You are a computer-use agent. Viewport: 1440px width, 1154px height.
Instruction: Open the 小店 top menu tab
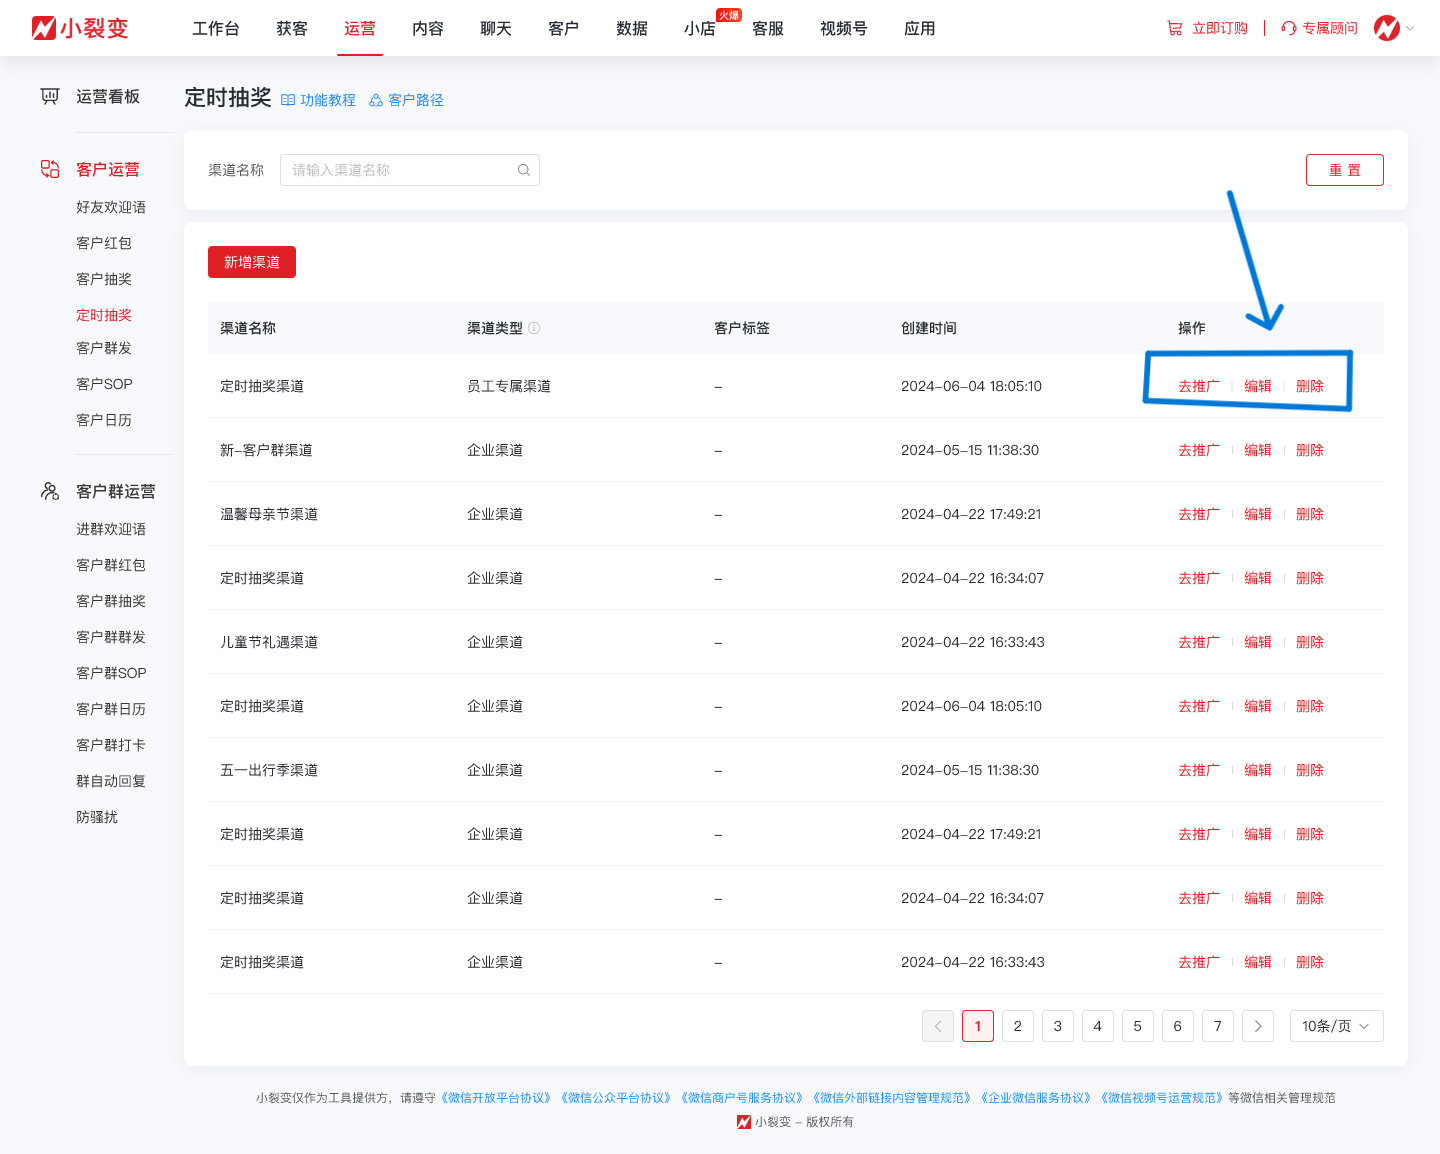700,28
